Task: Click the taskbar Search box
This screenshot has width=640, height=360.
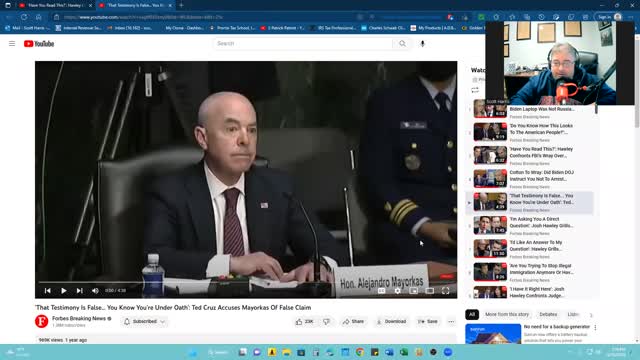Action: [218, 352]
